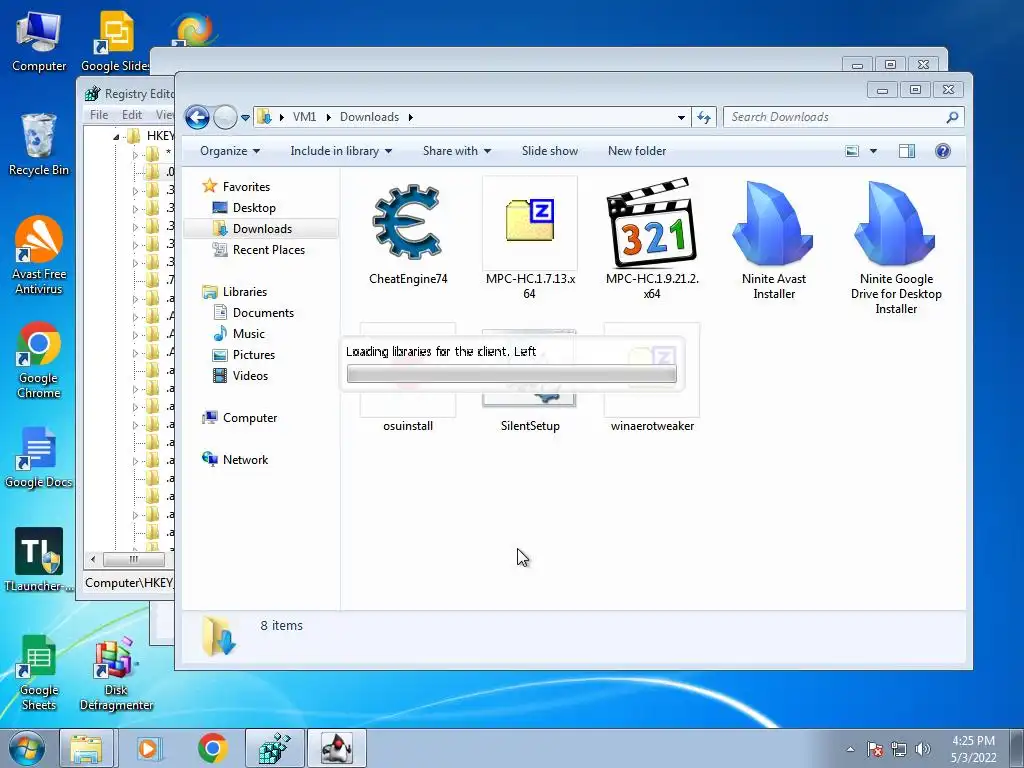The width and height of the screenshot is (1024, 768).
Task: Select the SilentSetup file label
Action: (530, 426)
